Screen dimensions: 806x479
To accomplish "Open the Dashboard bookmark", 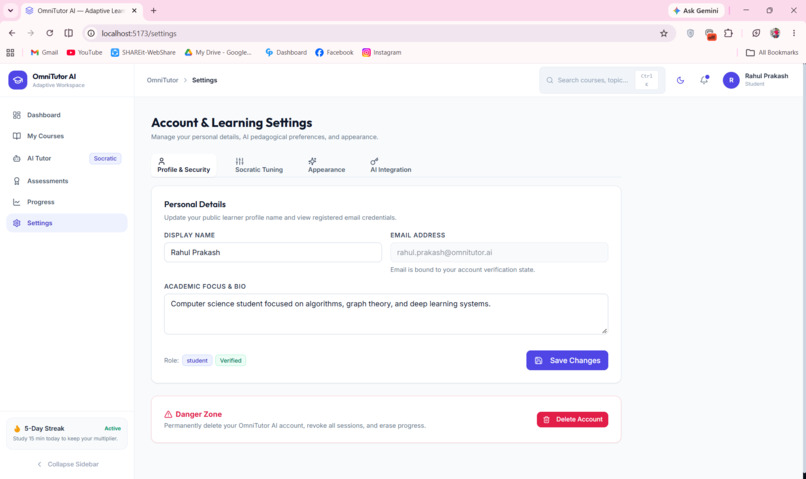I will 286,52.
